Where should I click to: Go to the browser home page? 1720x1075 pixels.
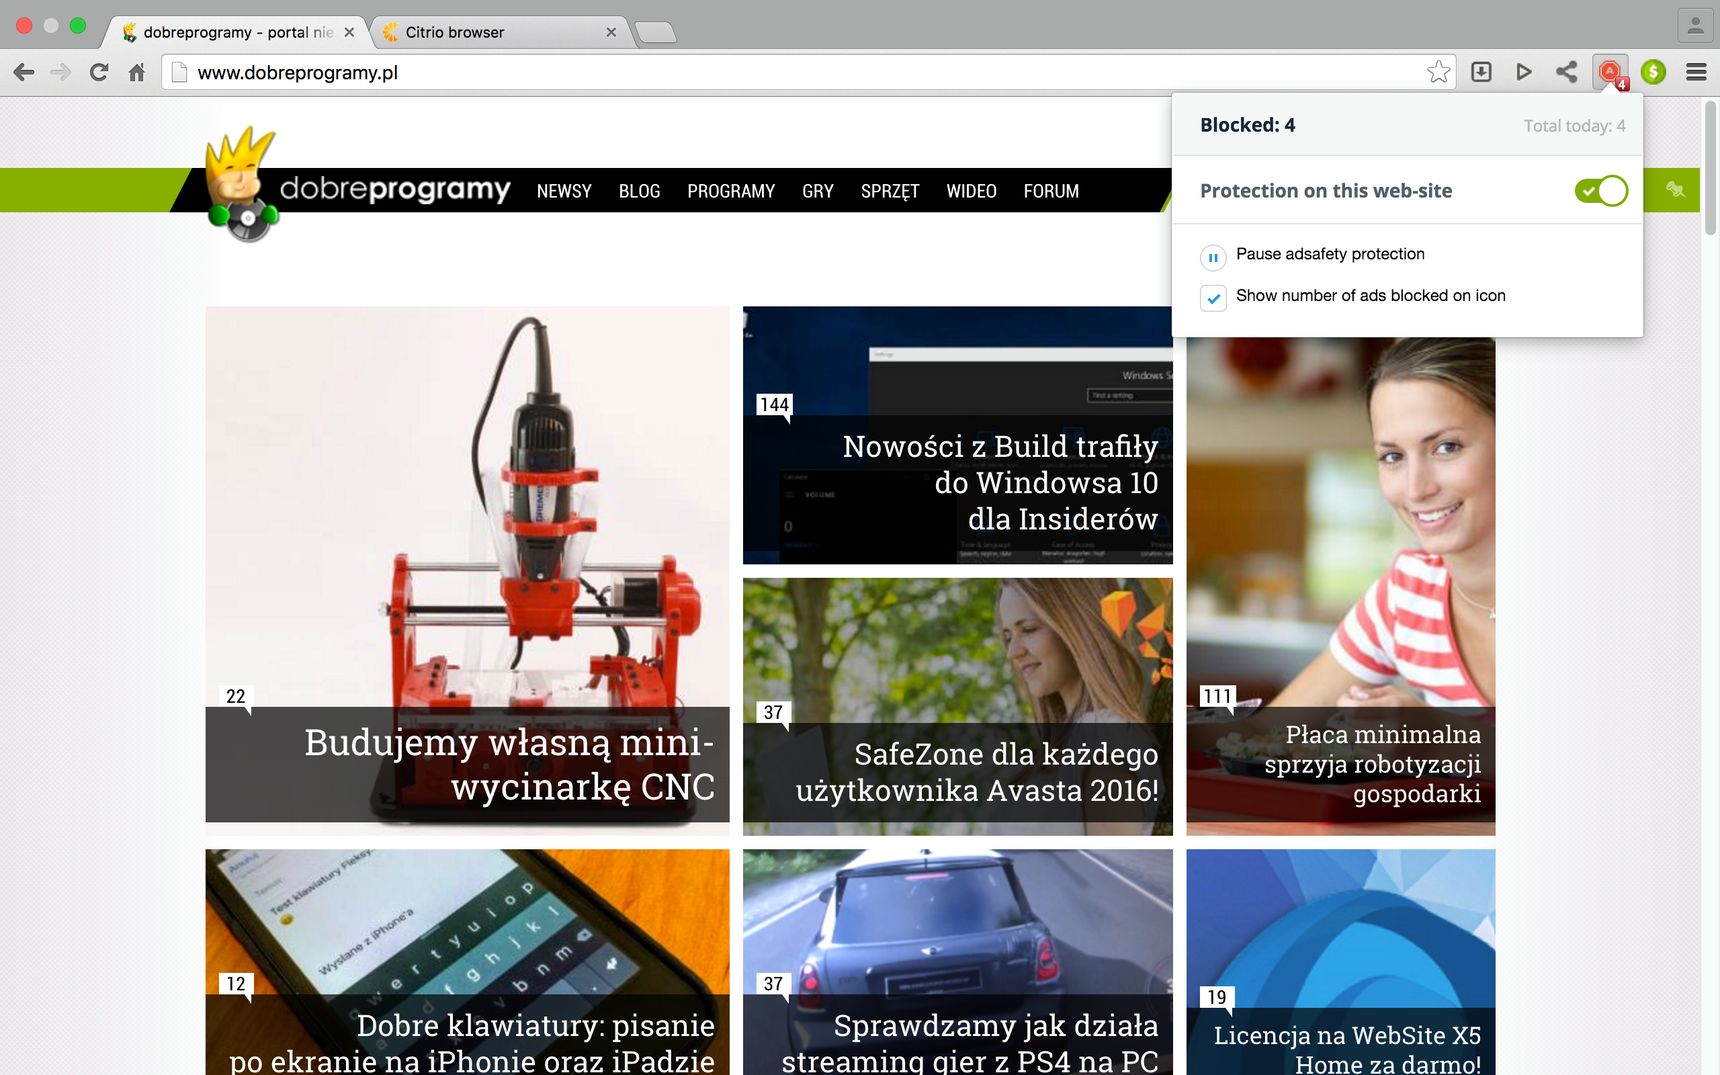(x=137, y=72)
